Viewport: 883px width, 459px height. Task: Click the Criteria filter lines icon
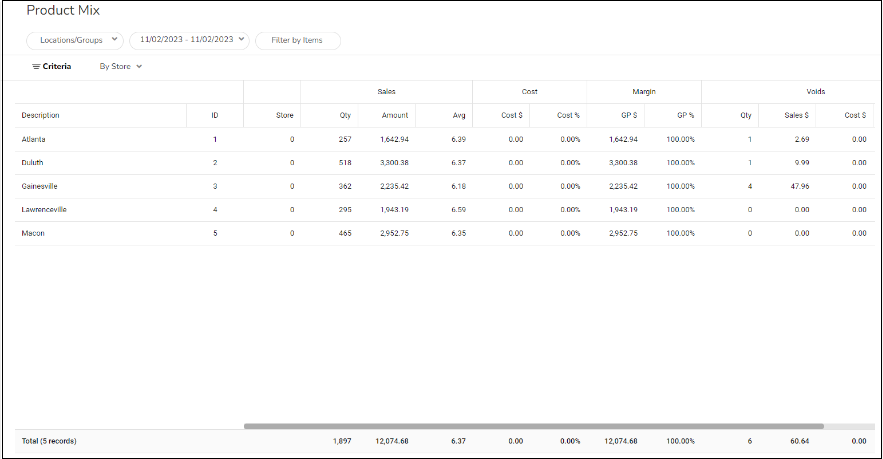point(36,67)
